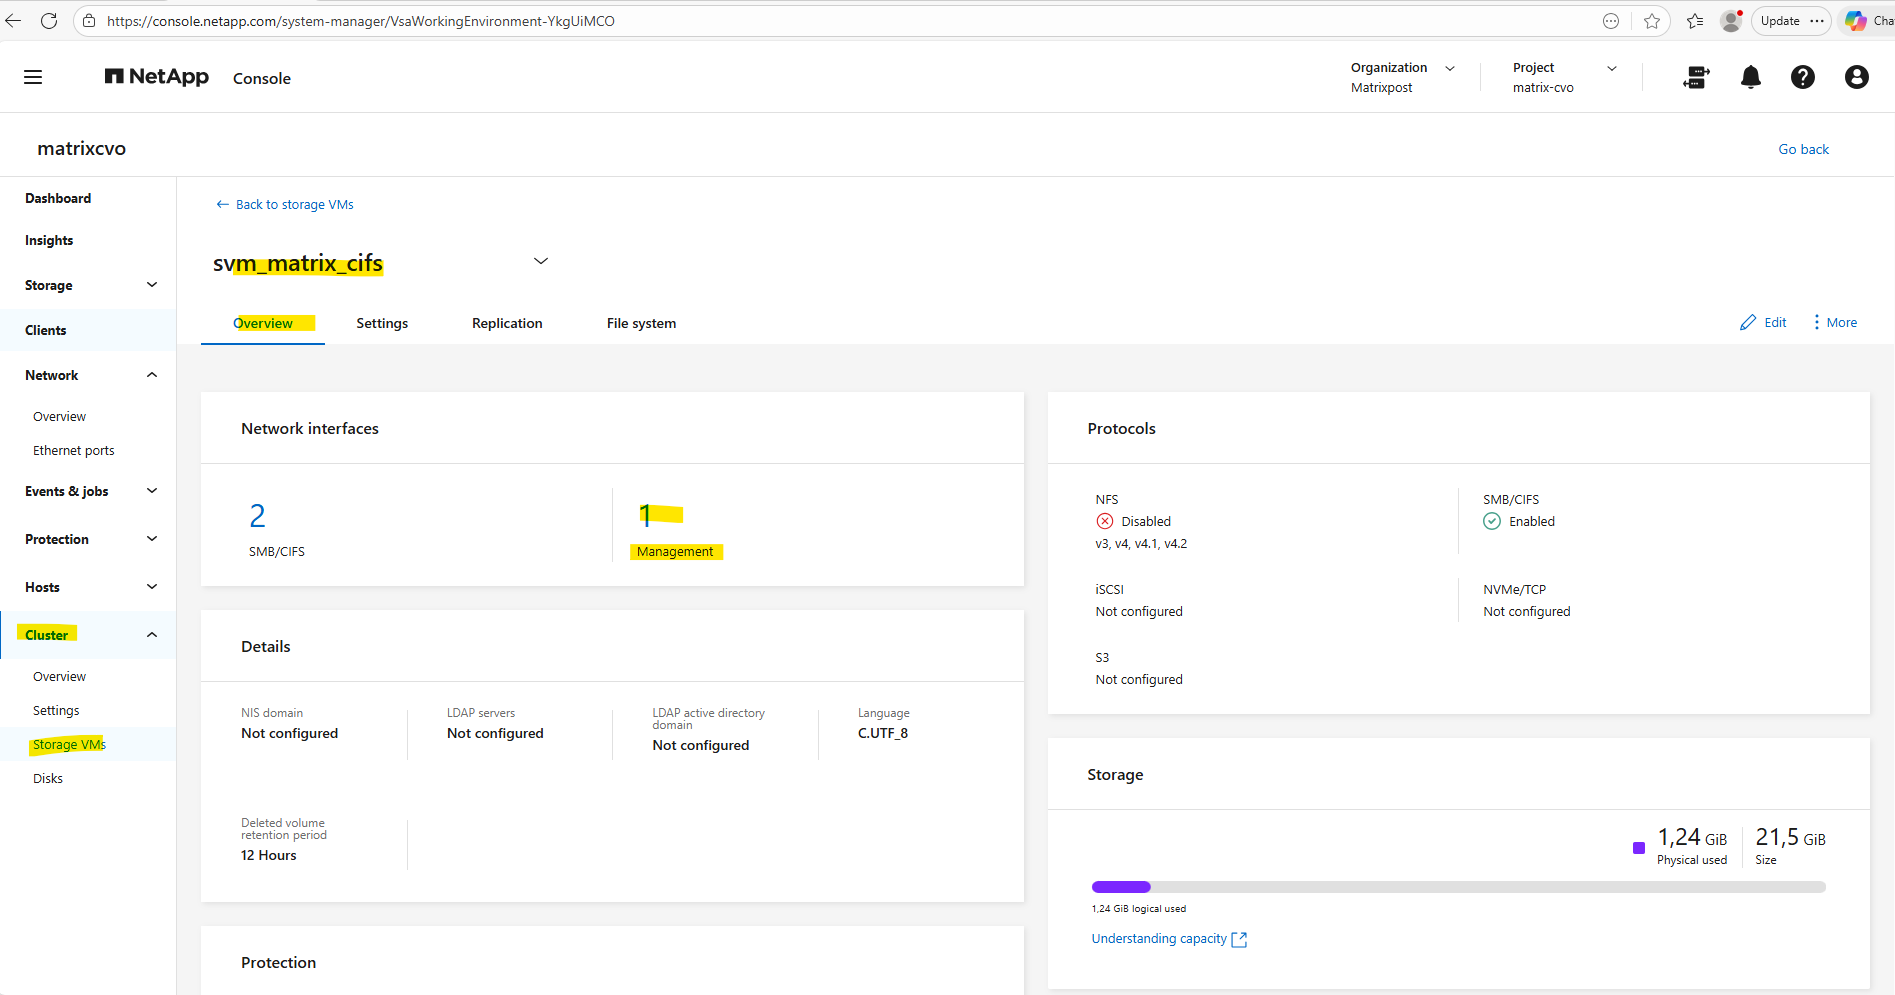This screenshot has height=995, width=1895.
Task: Click the notifications bell icon
Action: (1750, 77)
